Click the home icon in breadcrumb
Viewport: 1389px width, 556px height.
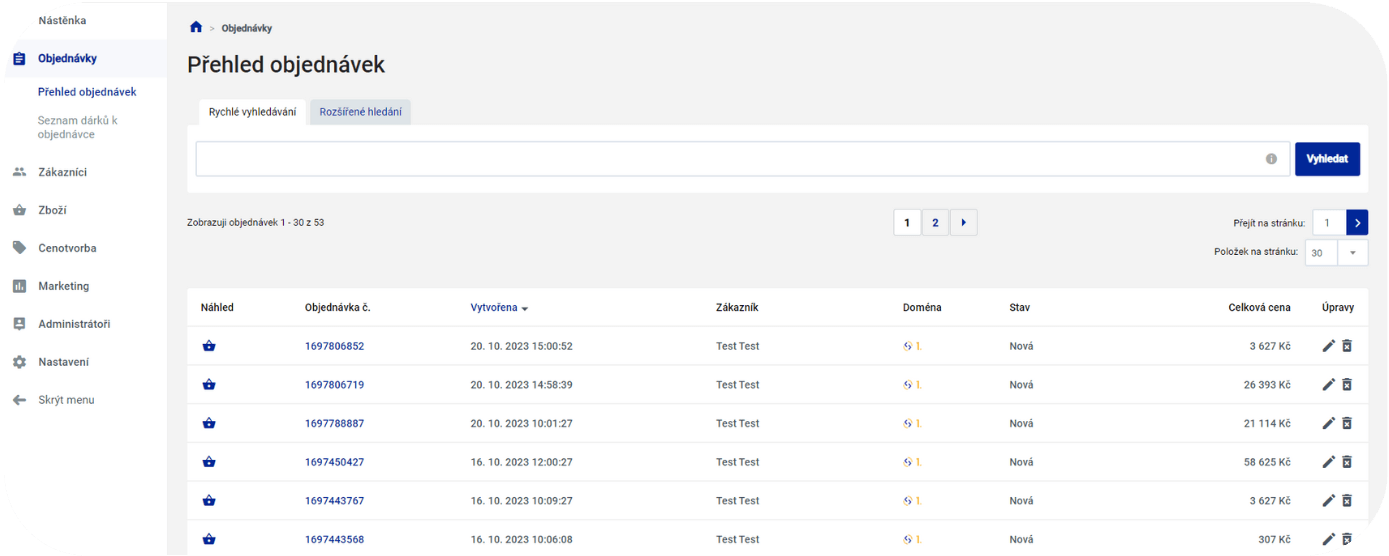(196, 27)
